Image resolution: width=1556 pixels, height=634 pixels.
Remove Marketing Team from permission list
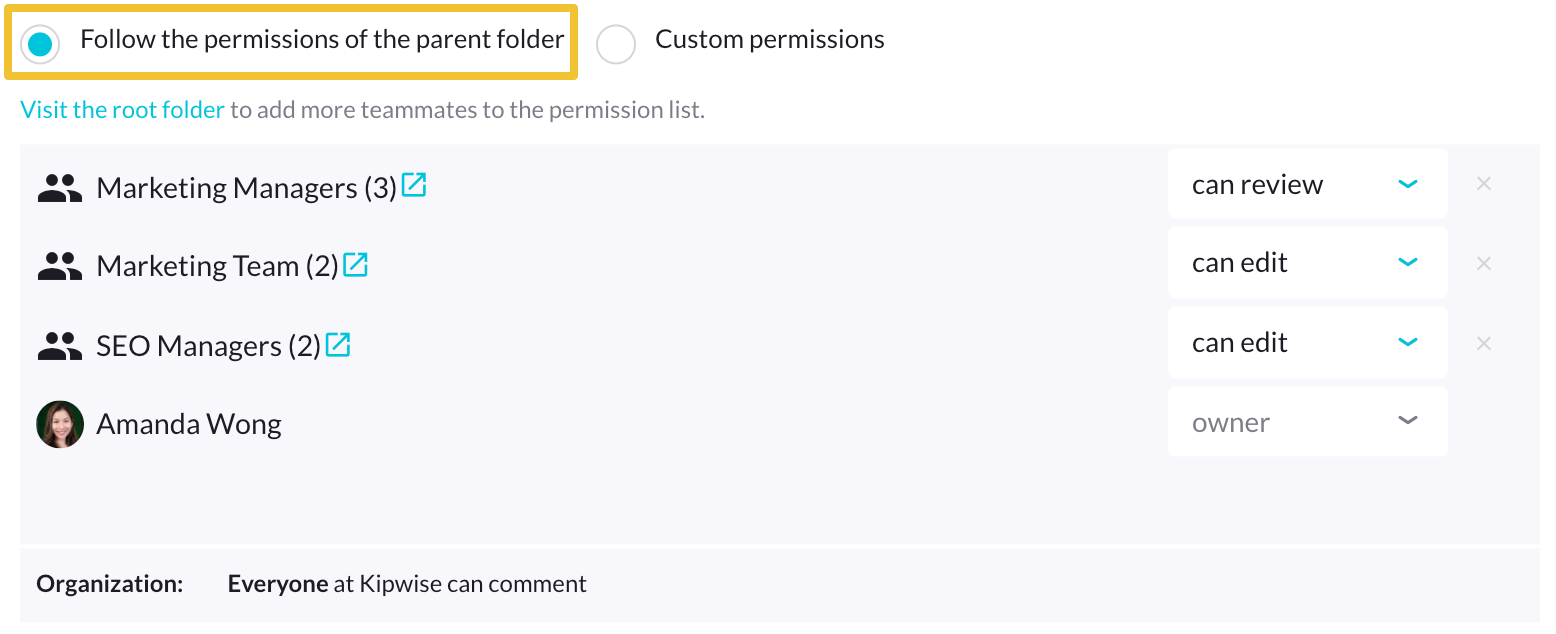click(1484, 263)
